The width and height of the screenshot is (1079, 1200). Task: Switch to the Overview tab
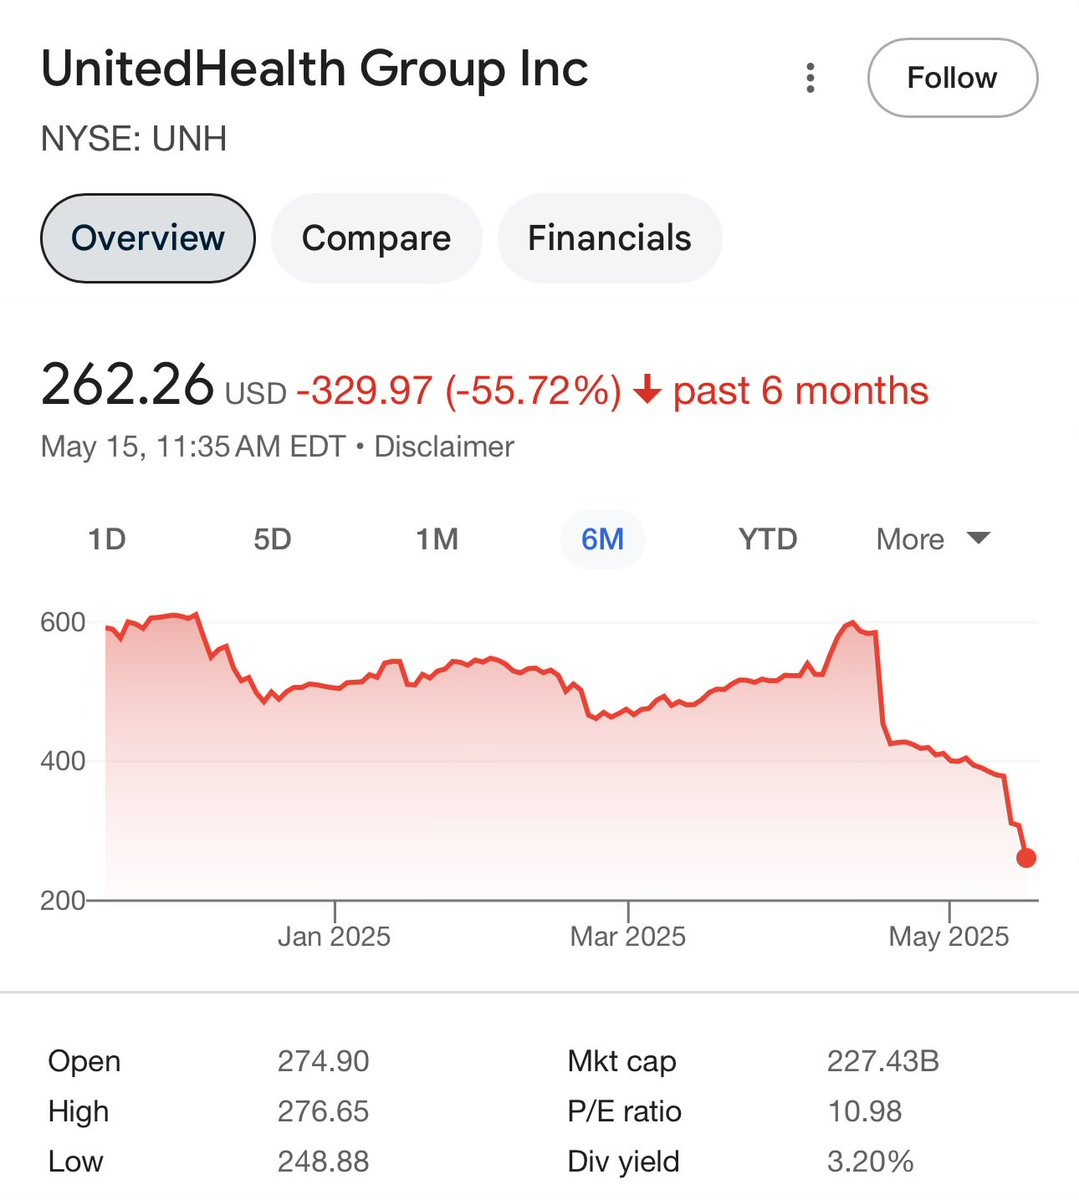click(148, 238)
